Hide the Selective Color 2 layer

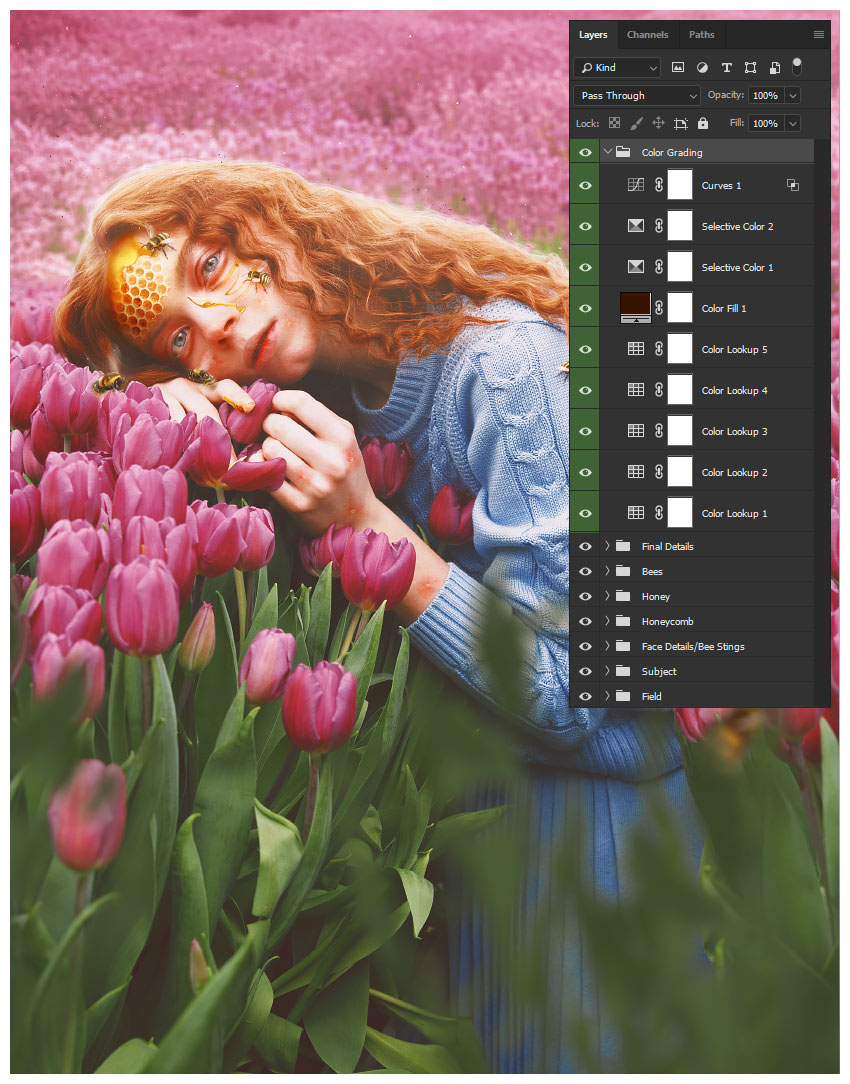[x=585, y=226]
